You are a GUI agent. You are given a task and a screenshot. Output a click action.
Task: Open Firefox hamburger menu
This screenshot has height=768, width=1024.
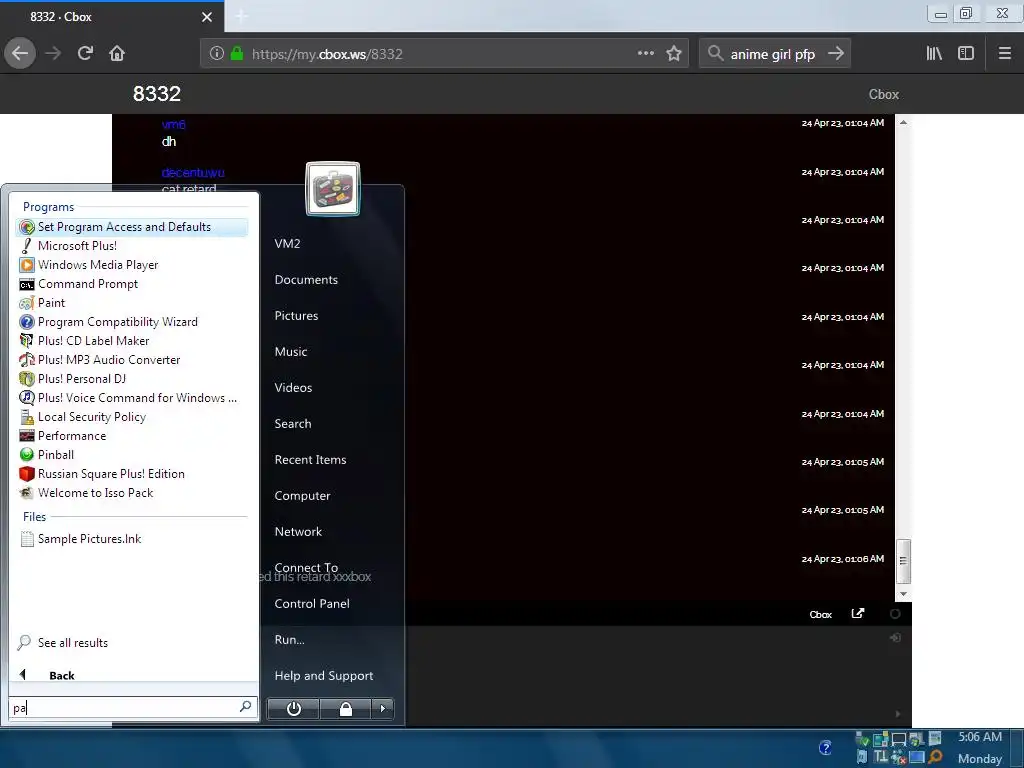[x=1005, y=54]
